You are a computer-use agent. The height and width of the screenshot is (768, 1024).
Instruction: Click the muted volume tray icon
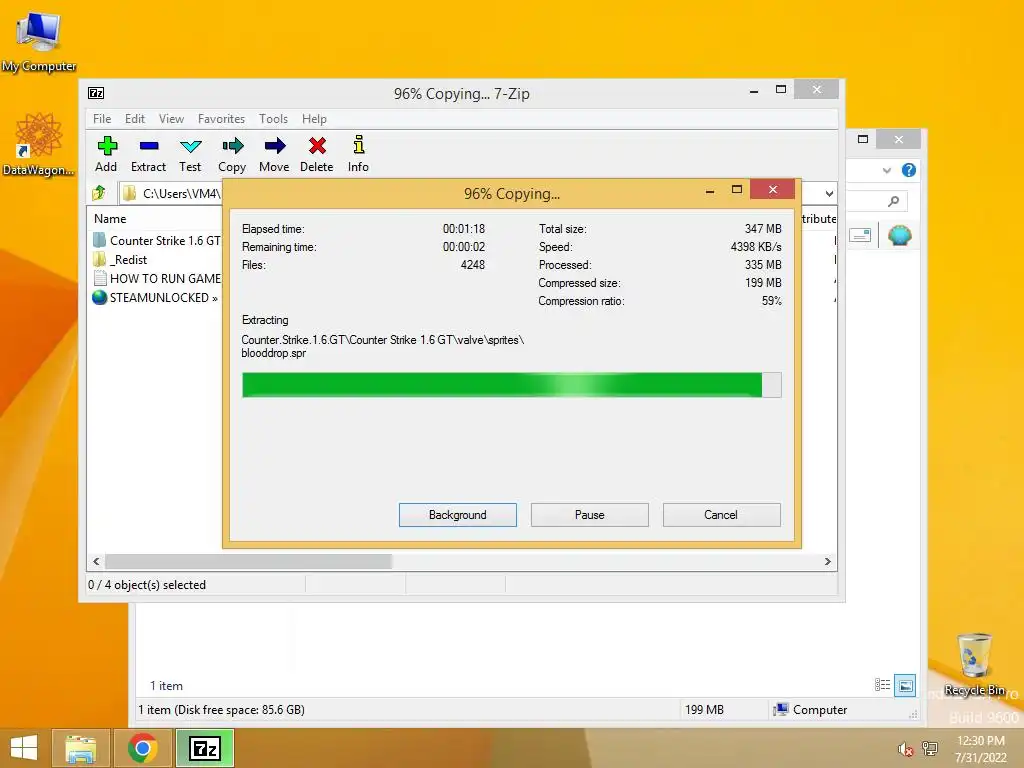click(x=905, y=749)
